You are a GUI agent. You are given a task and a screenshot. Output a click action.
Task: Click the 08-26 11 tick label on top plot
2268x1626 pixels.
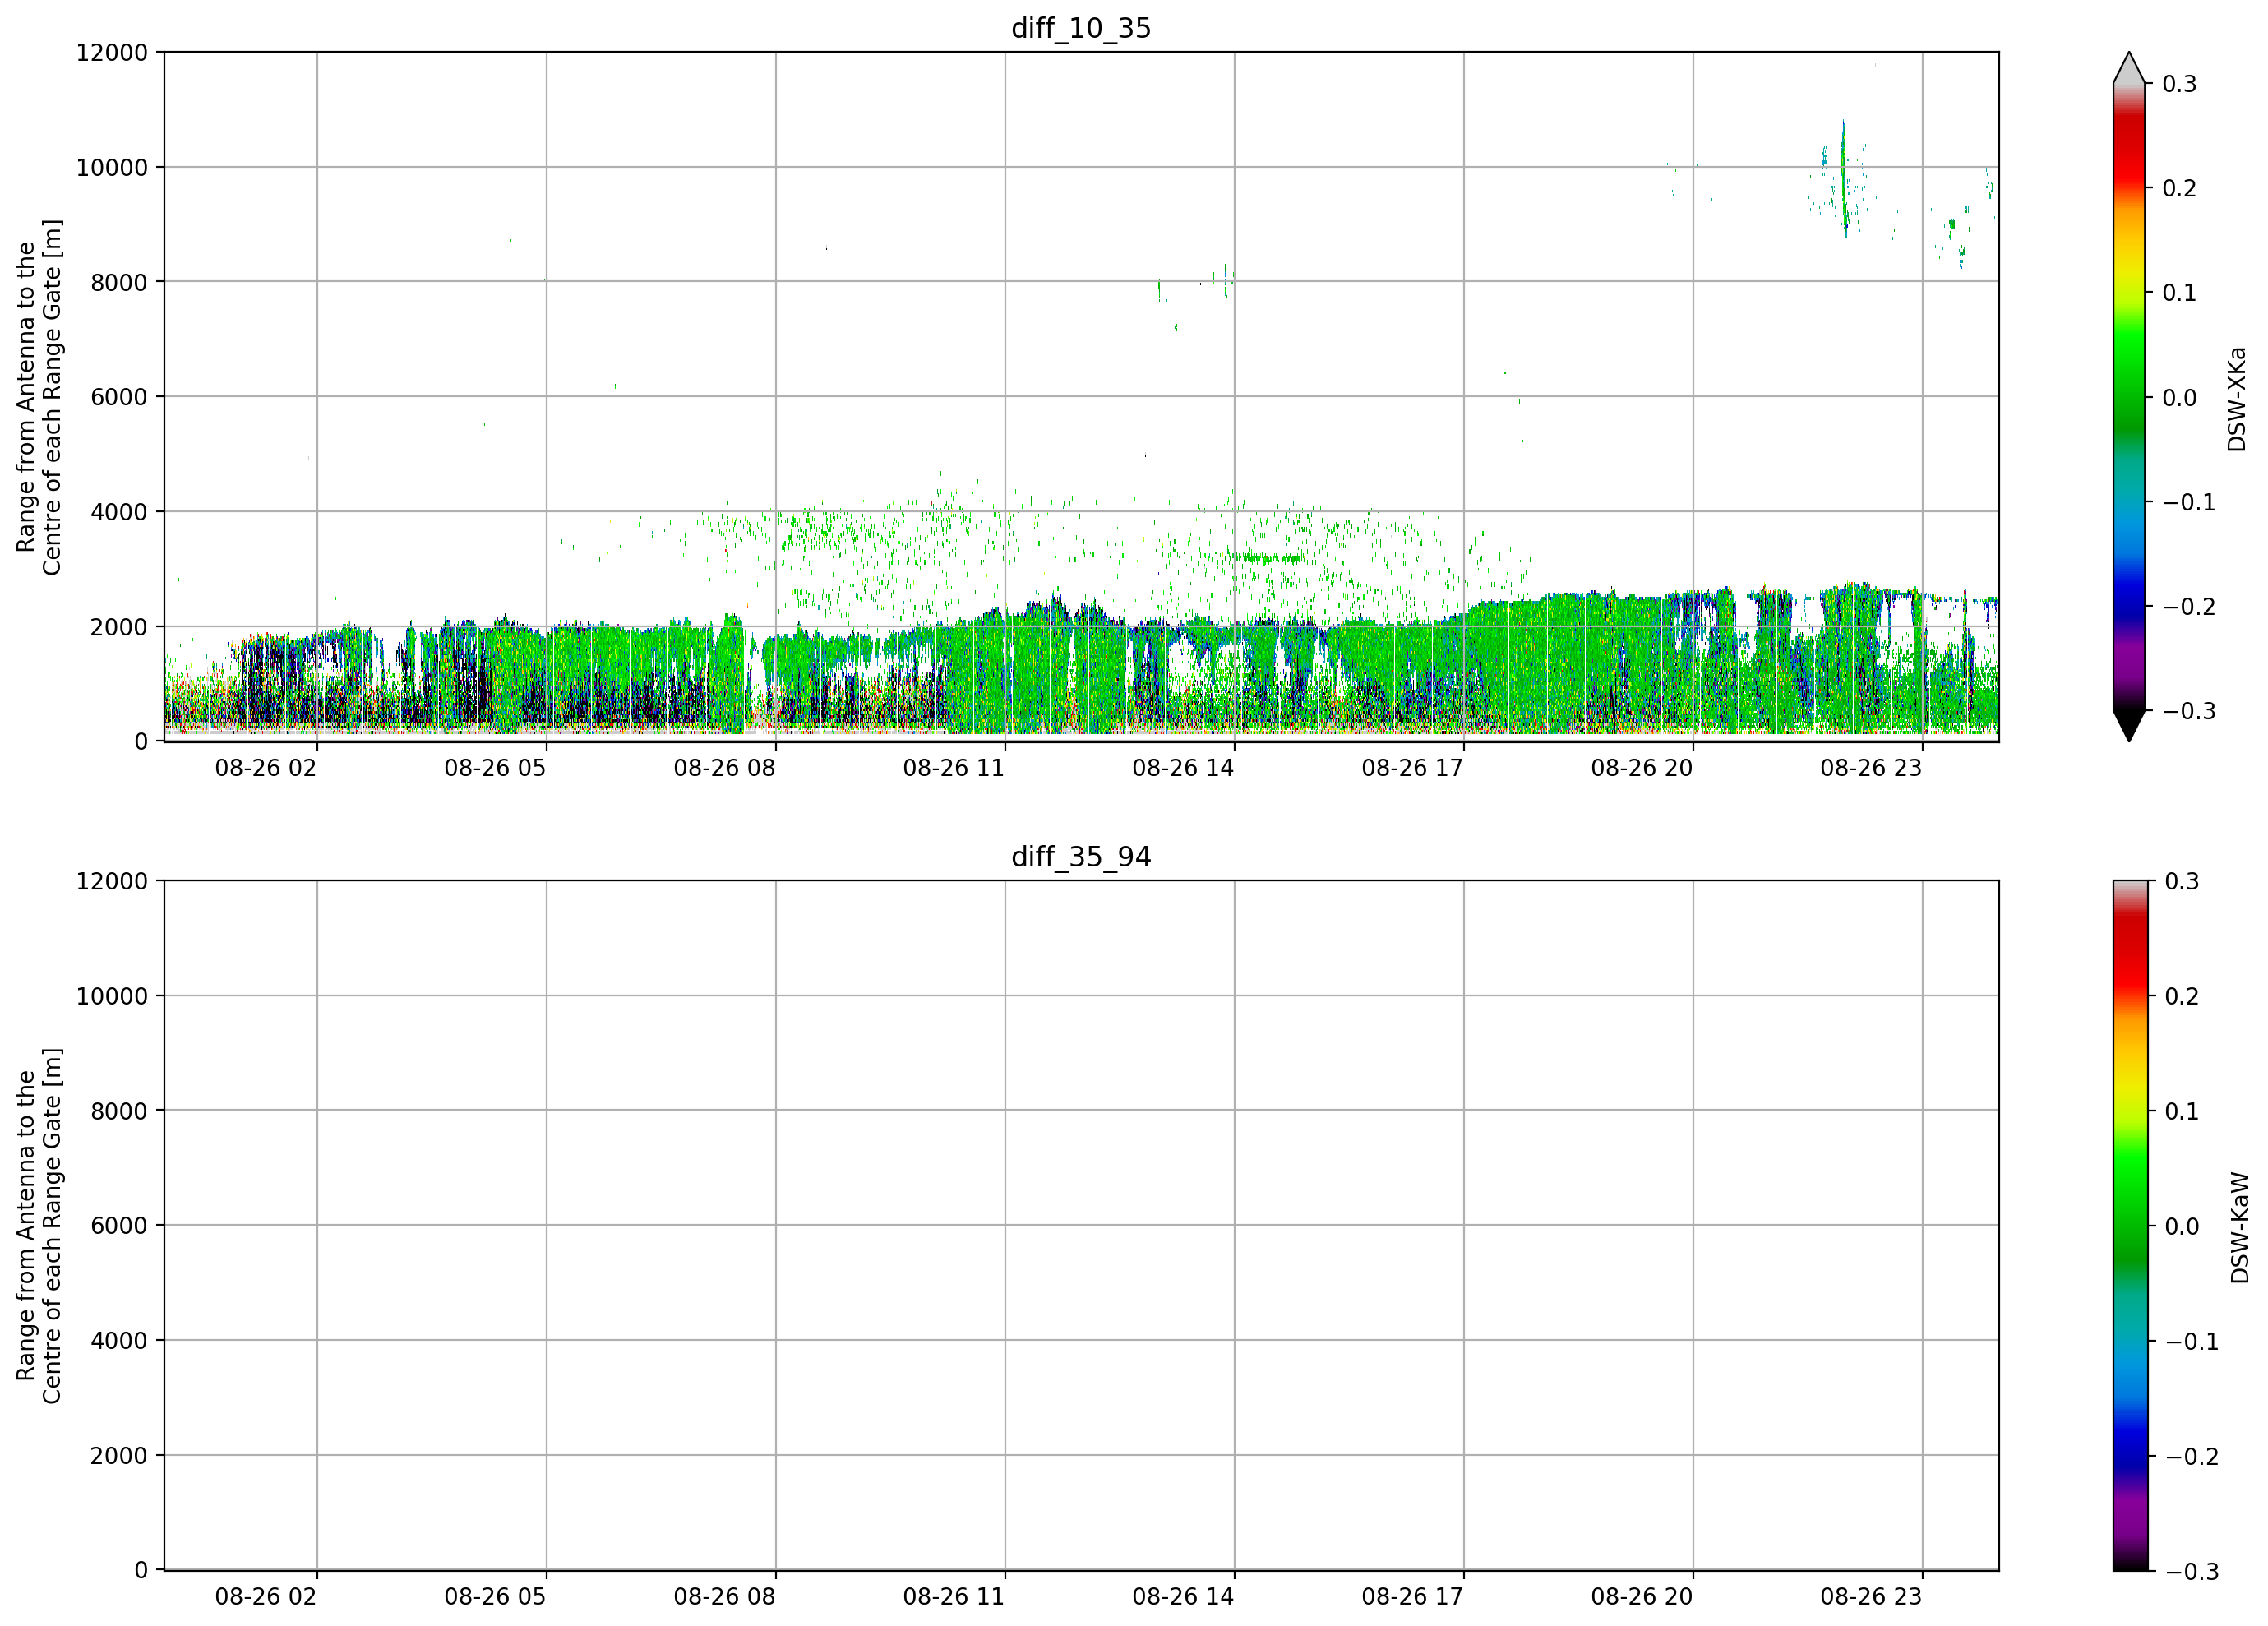(x=953, y=768)
